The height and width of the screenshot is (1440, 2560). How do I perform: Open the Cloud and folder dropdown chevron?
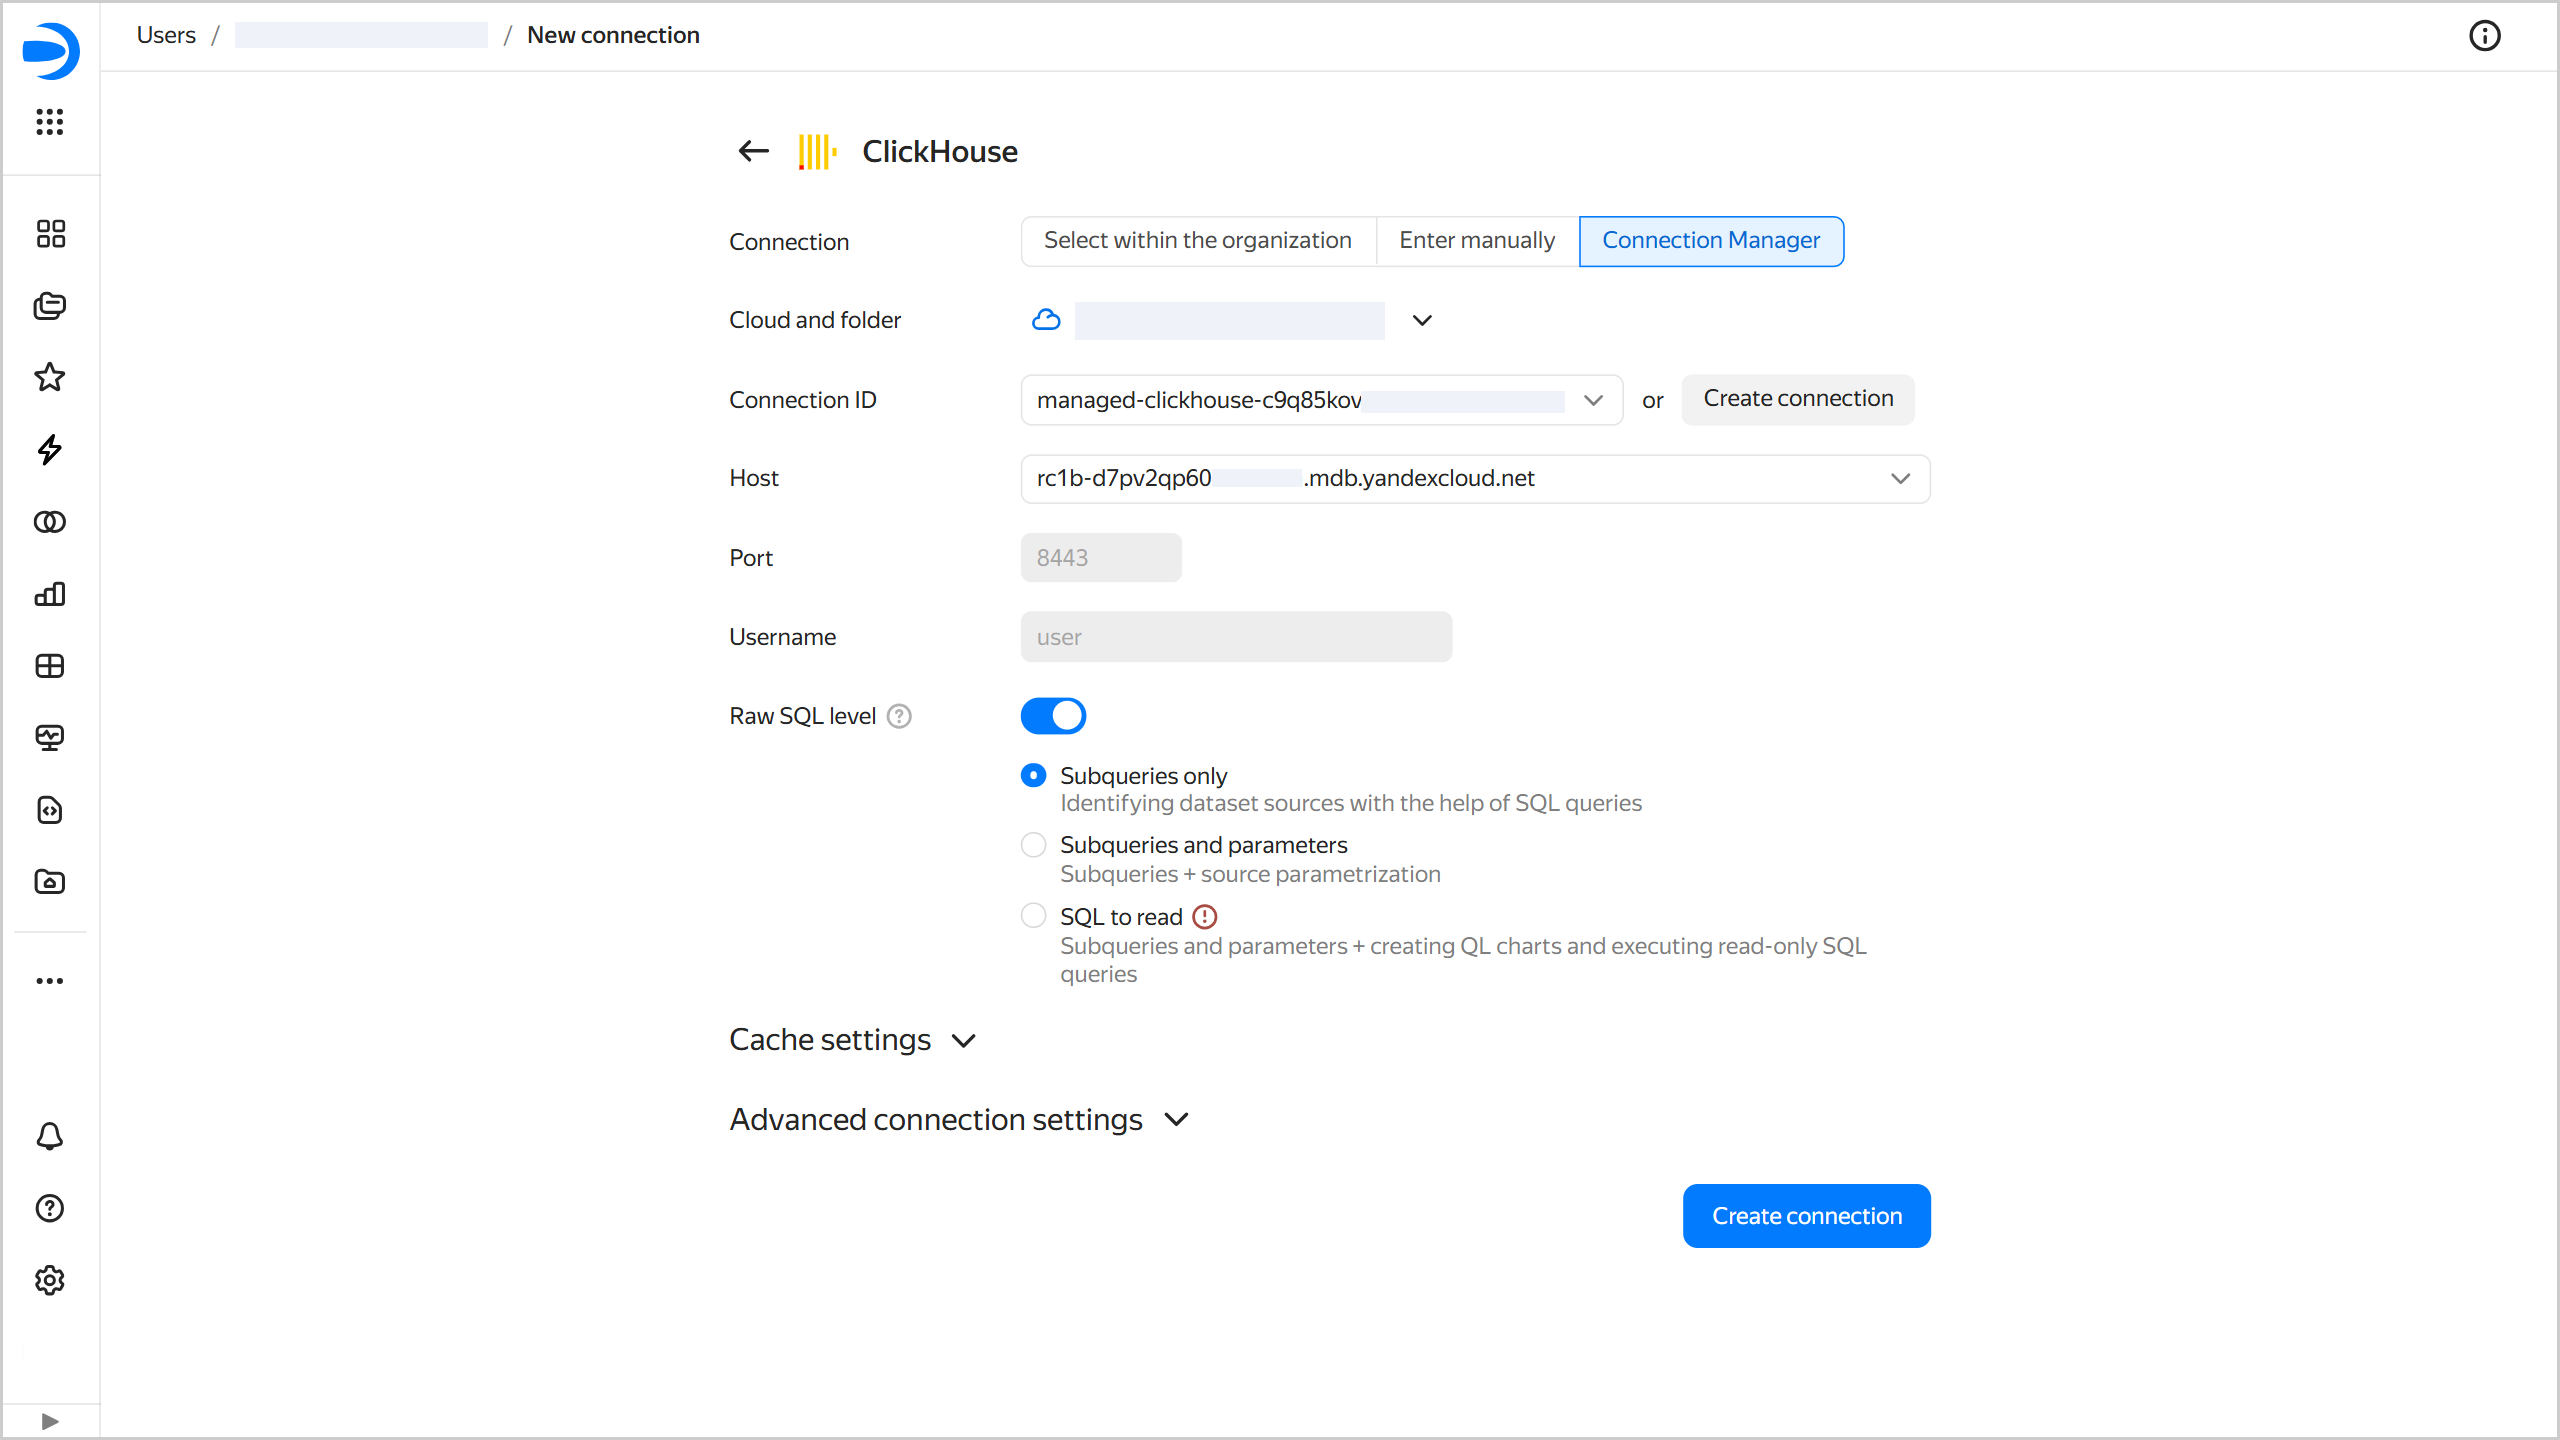(1422, 320)
